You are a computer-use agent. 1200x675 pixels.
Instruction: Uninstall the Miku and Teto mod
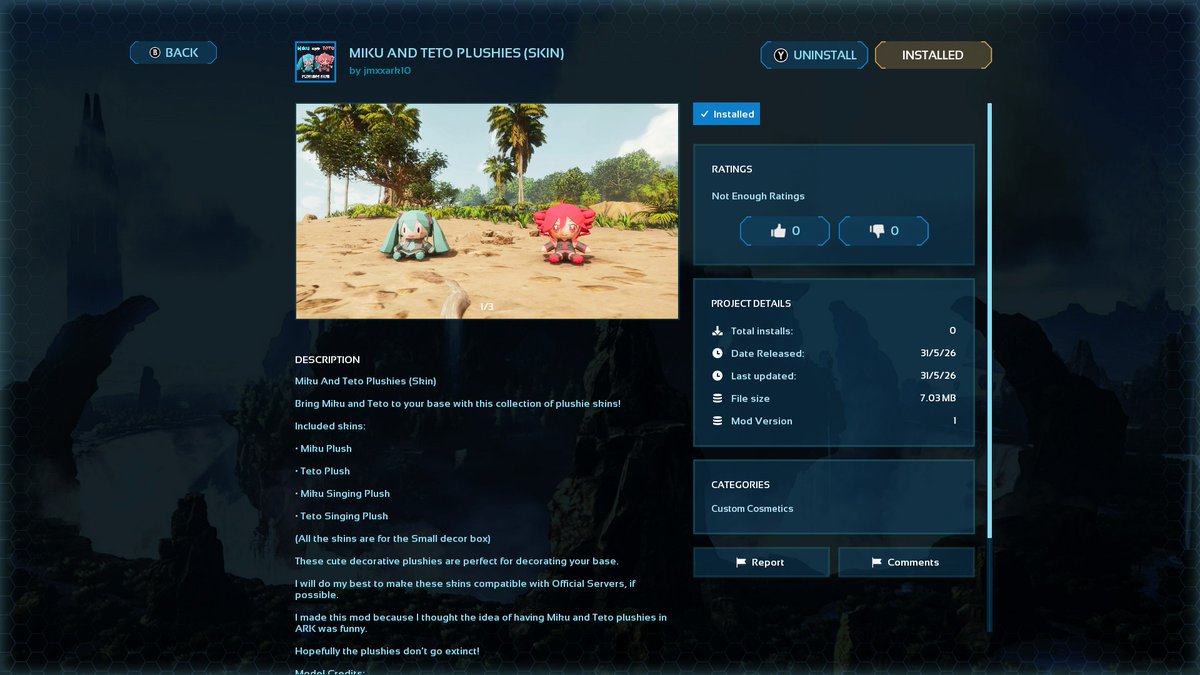(x=814, y=55)
